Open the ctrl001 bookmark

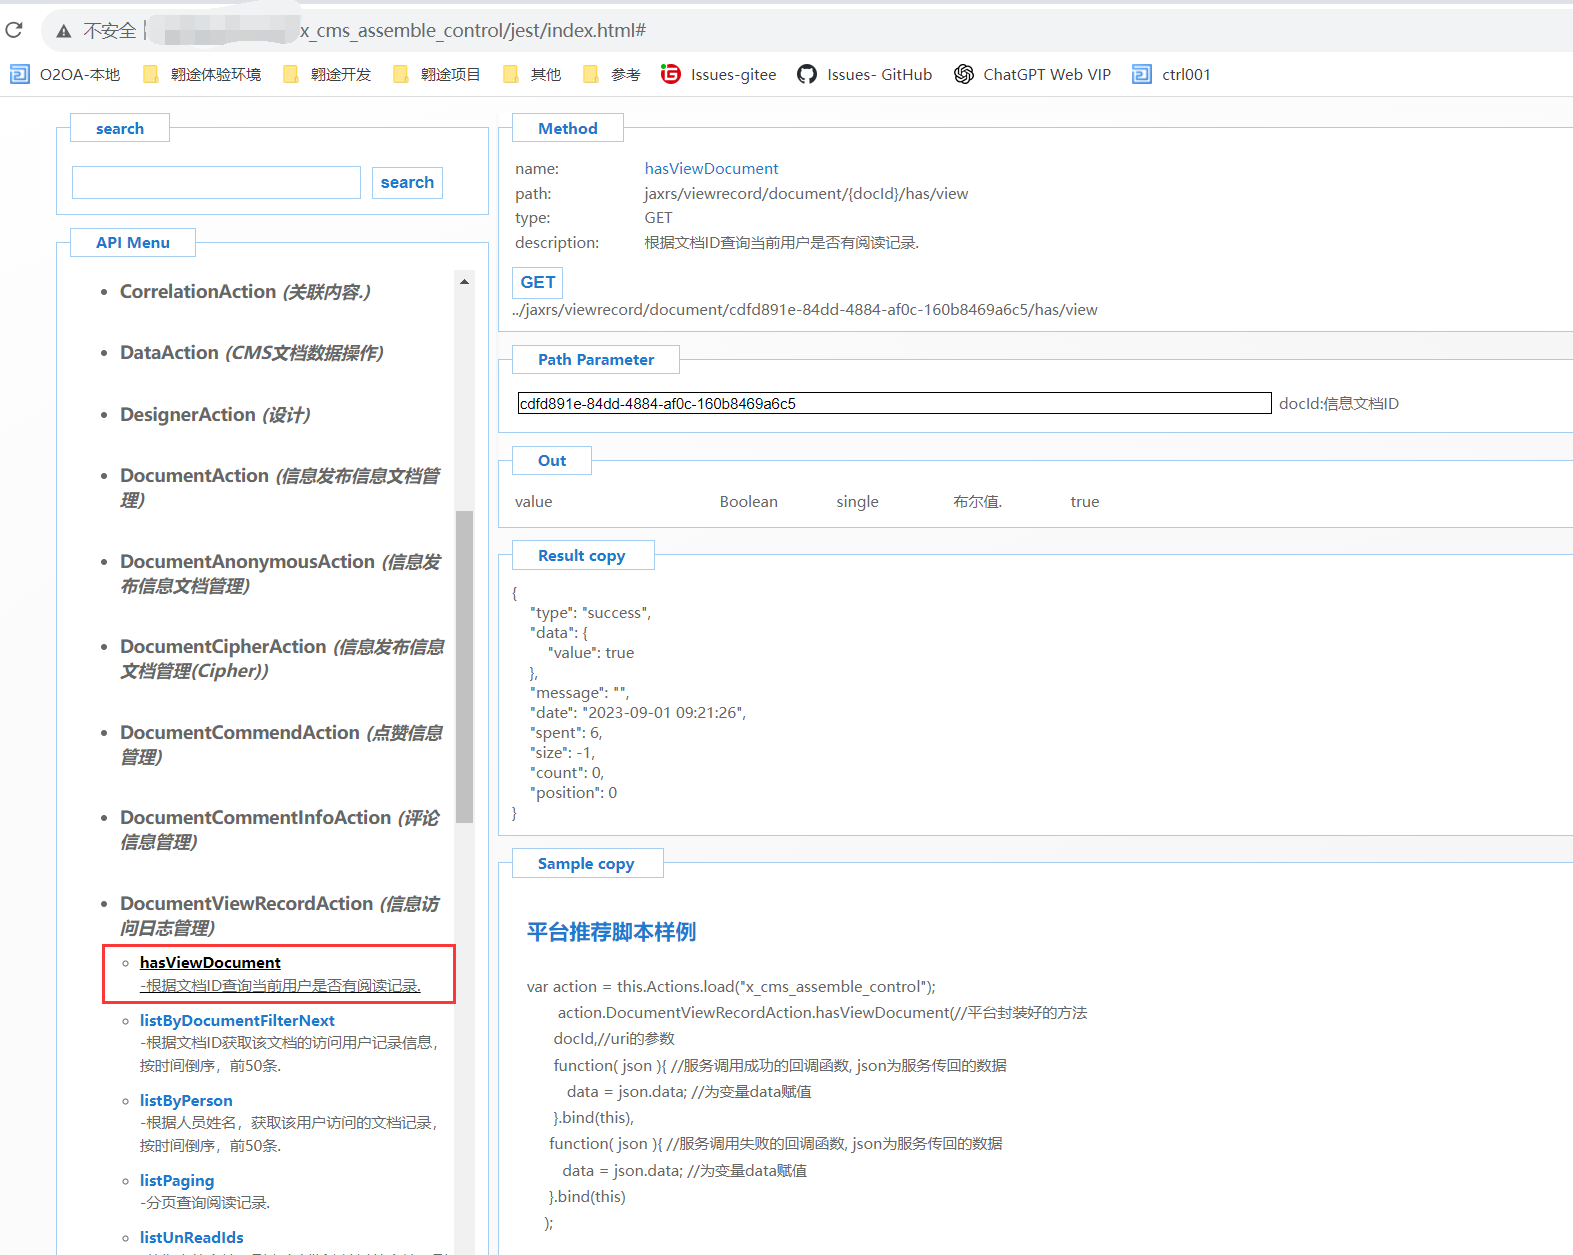pos(1172,74)
